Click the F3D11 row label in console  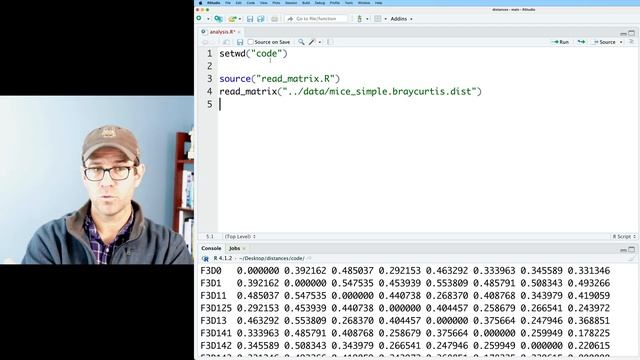[213, 296]
